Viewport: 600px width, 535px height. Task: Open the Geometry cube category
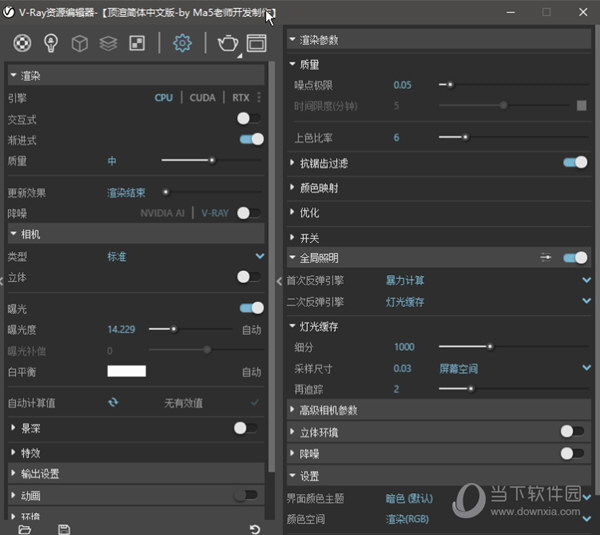coord(80,43)
